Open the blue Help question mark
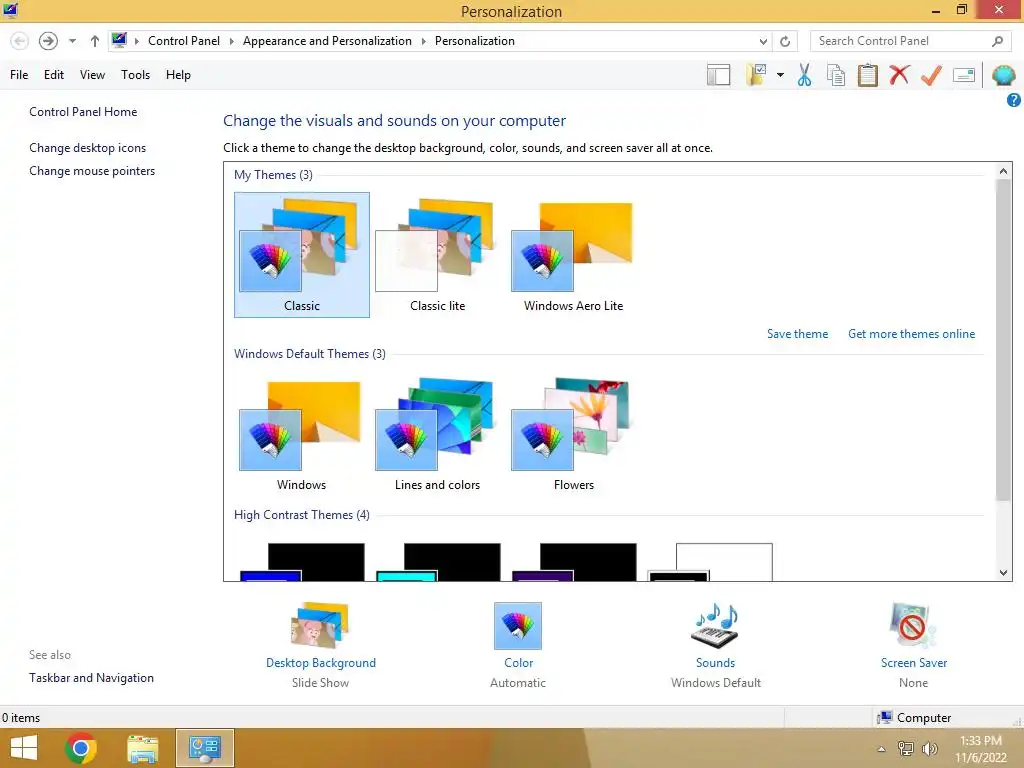Screen dimensions: 1024x768 click(x=1014, y=100)
